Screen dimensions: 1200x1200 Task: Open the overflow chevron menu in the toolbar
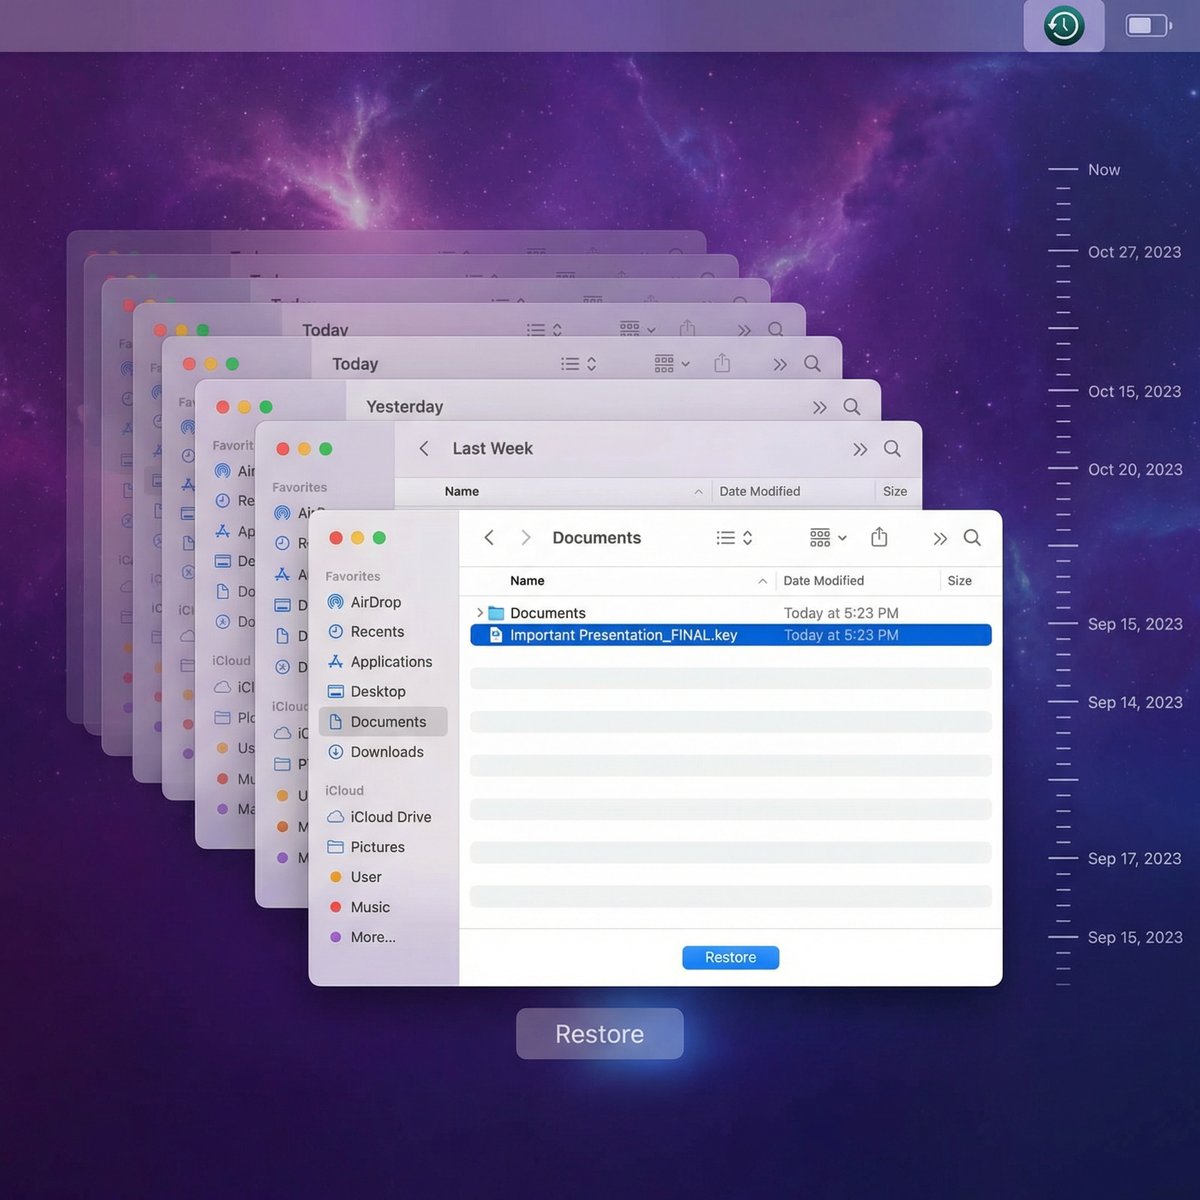pos(938,537)
